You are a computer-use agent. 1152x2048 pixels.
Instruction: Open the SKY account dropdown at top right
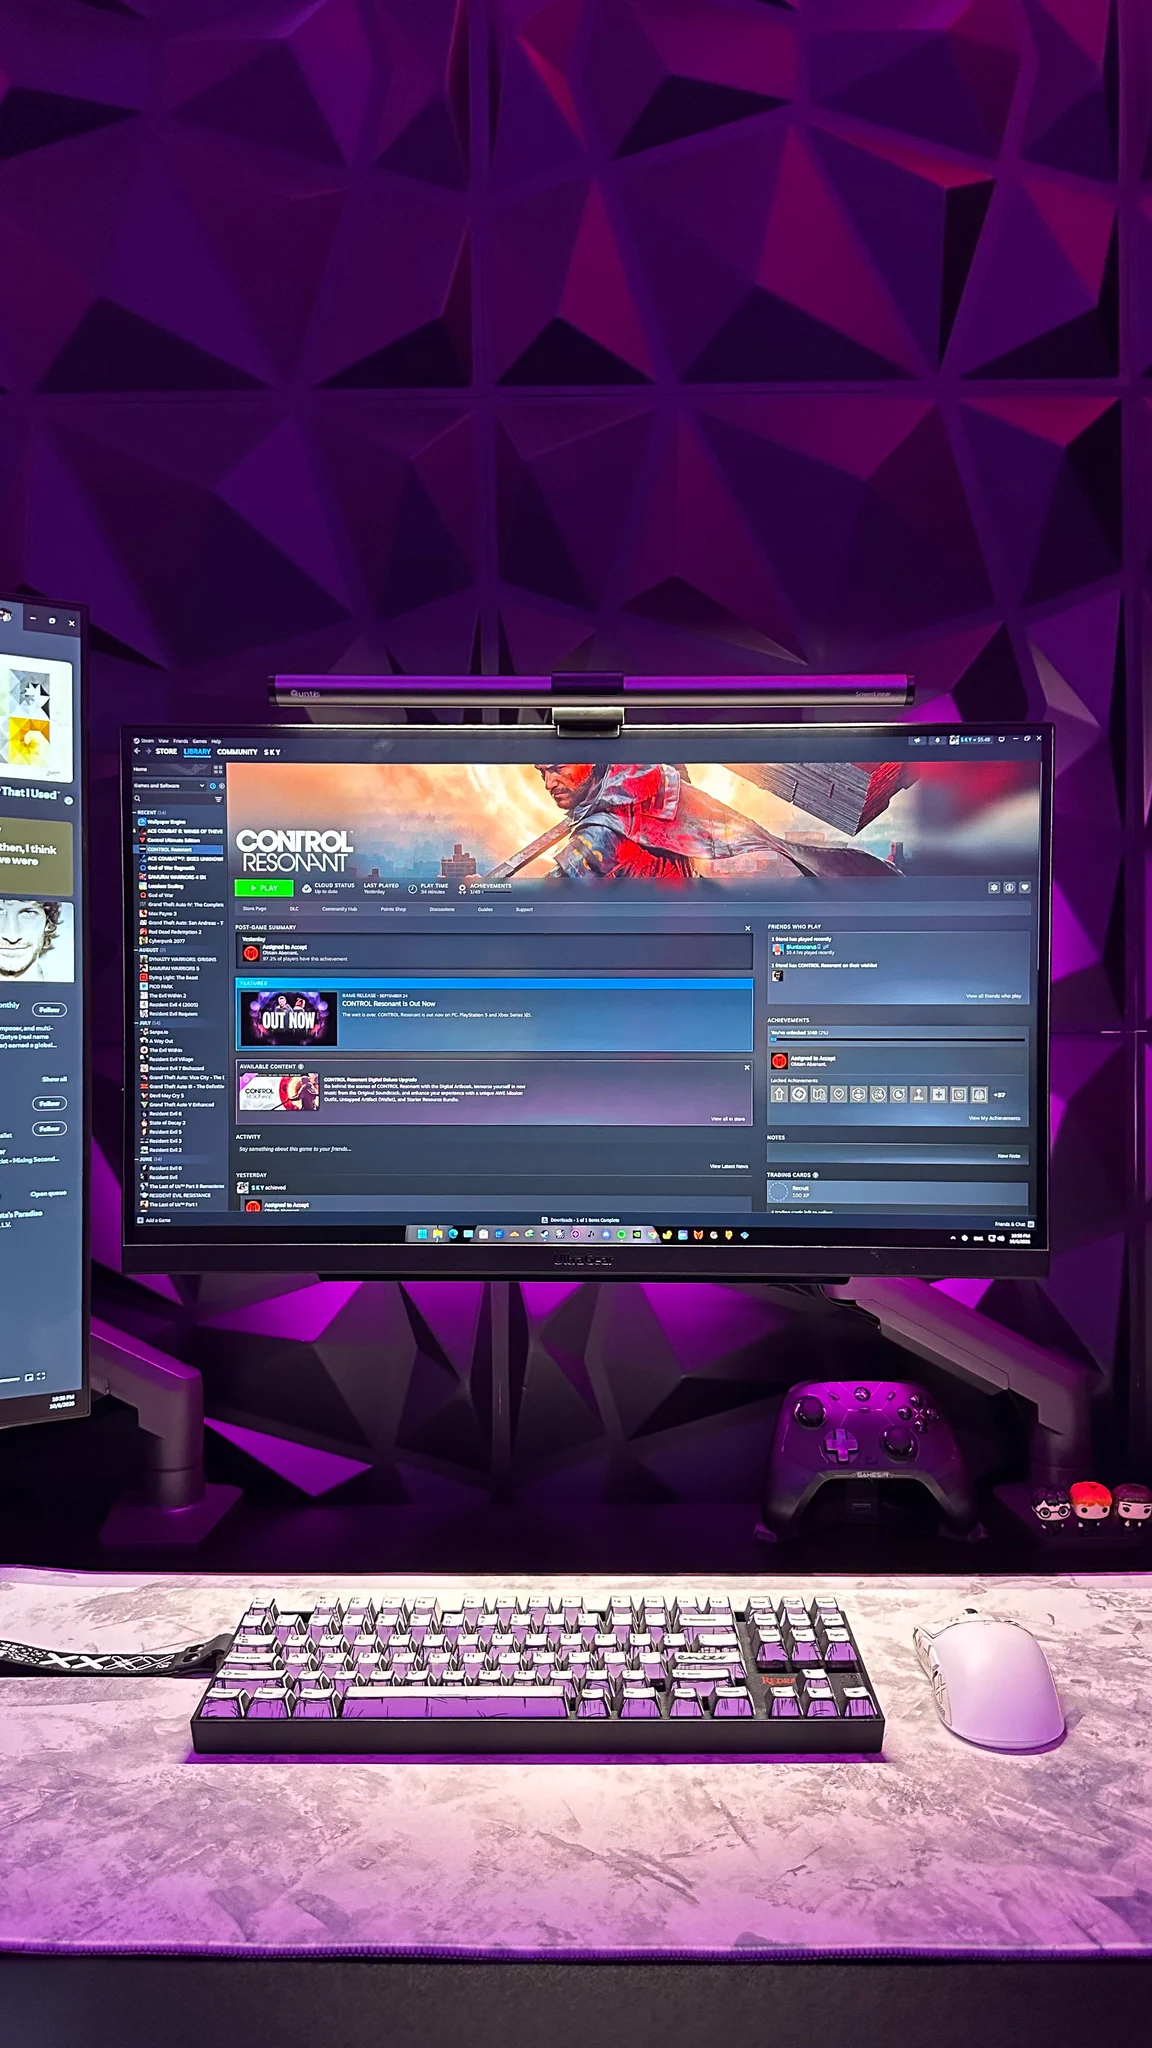969,740
